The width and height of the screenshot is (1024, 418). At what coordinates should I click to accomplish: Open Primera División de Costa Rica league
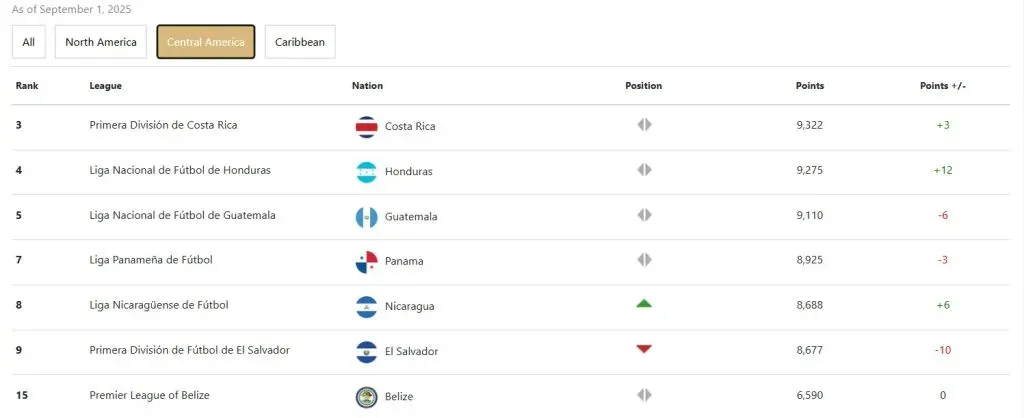(x=163, y=125)
